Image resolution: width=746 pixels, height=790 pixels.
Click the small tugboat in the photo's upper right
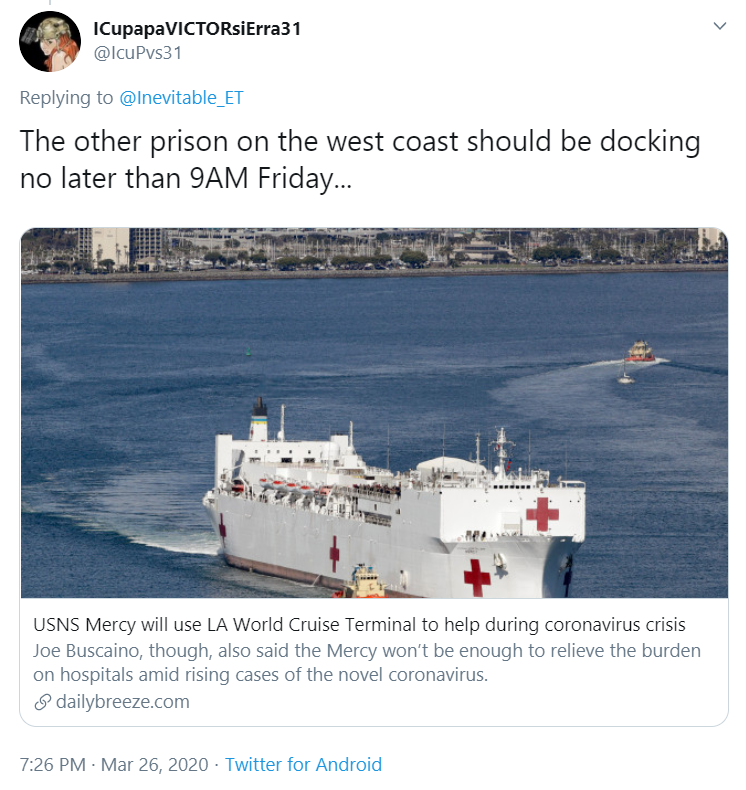640,351
